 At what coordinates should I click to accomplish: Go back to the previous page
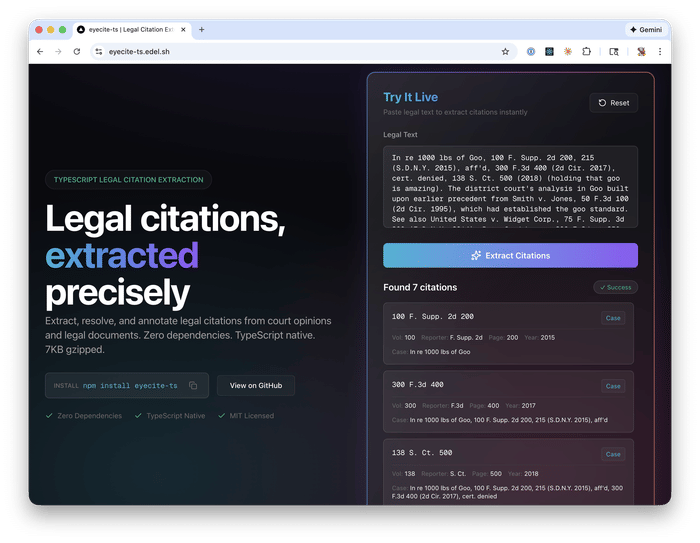40,51
